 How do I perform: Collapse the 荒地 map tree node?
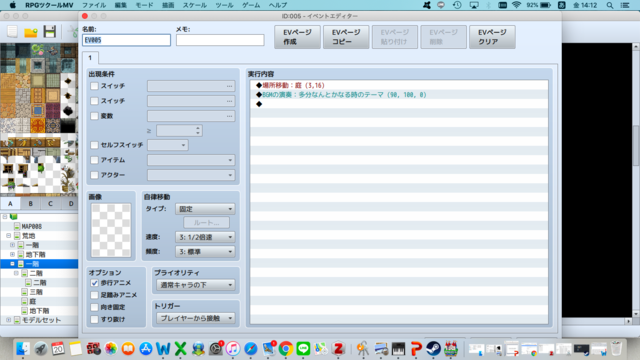[x=9, y=236]
